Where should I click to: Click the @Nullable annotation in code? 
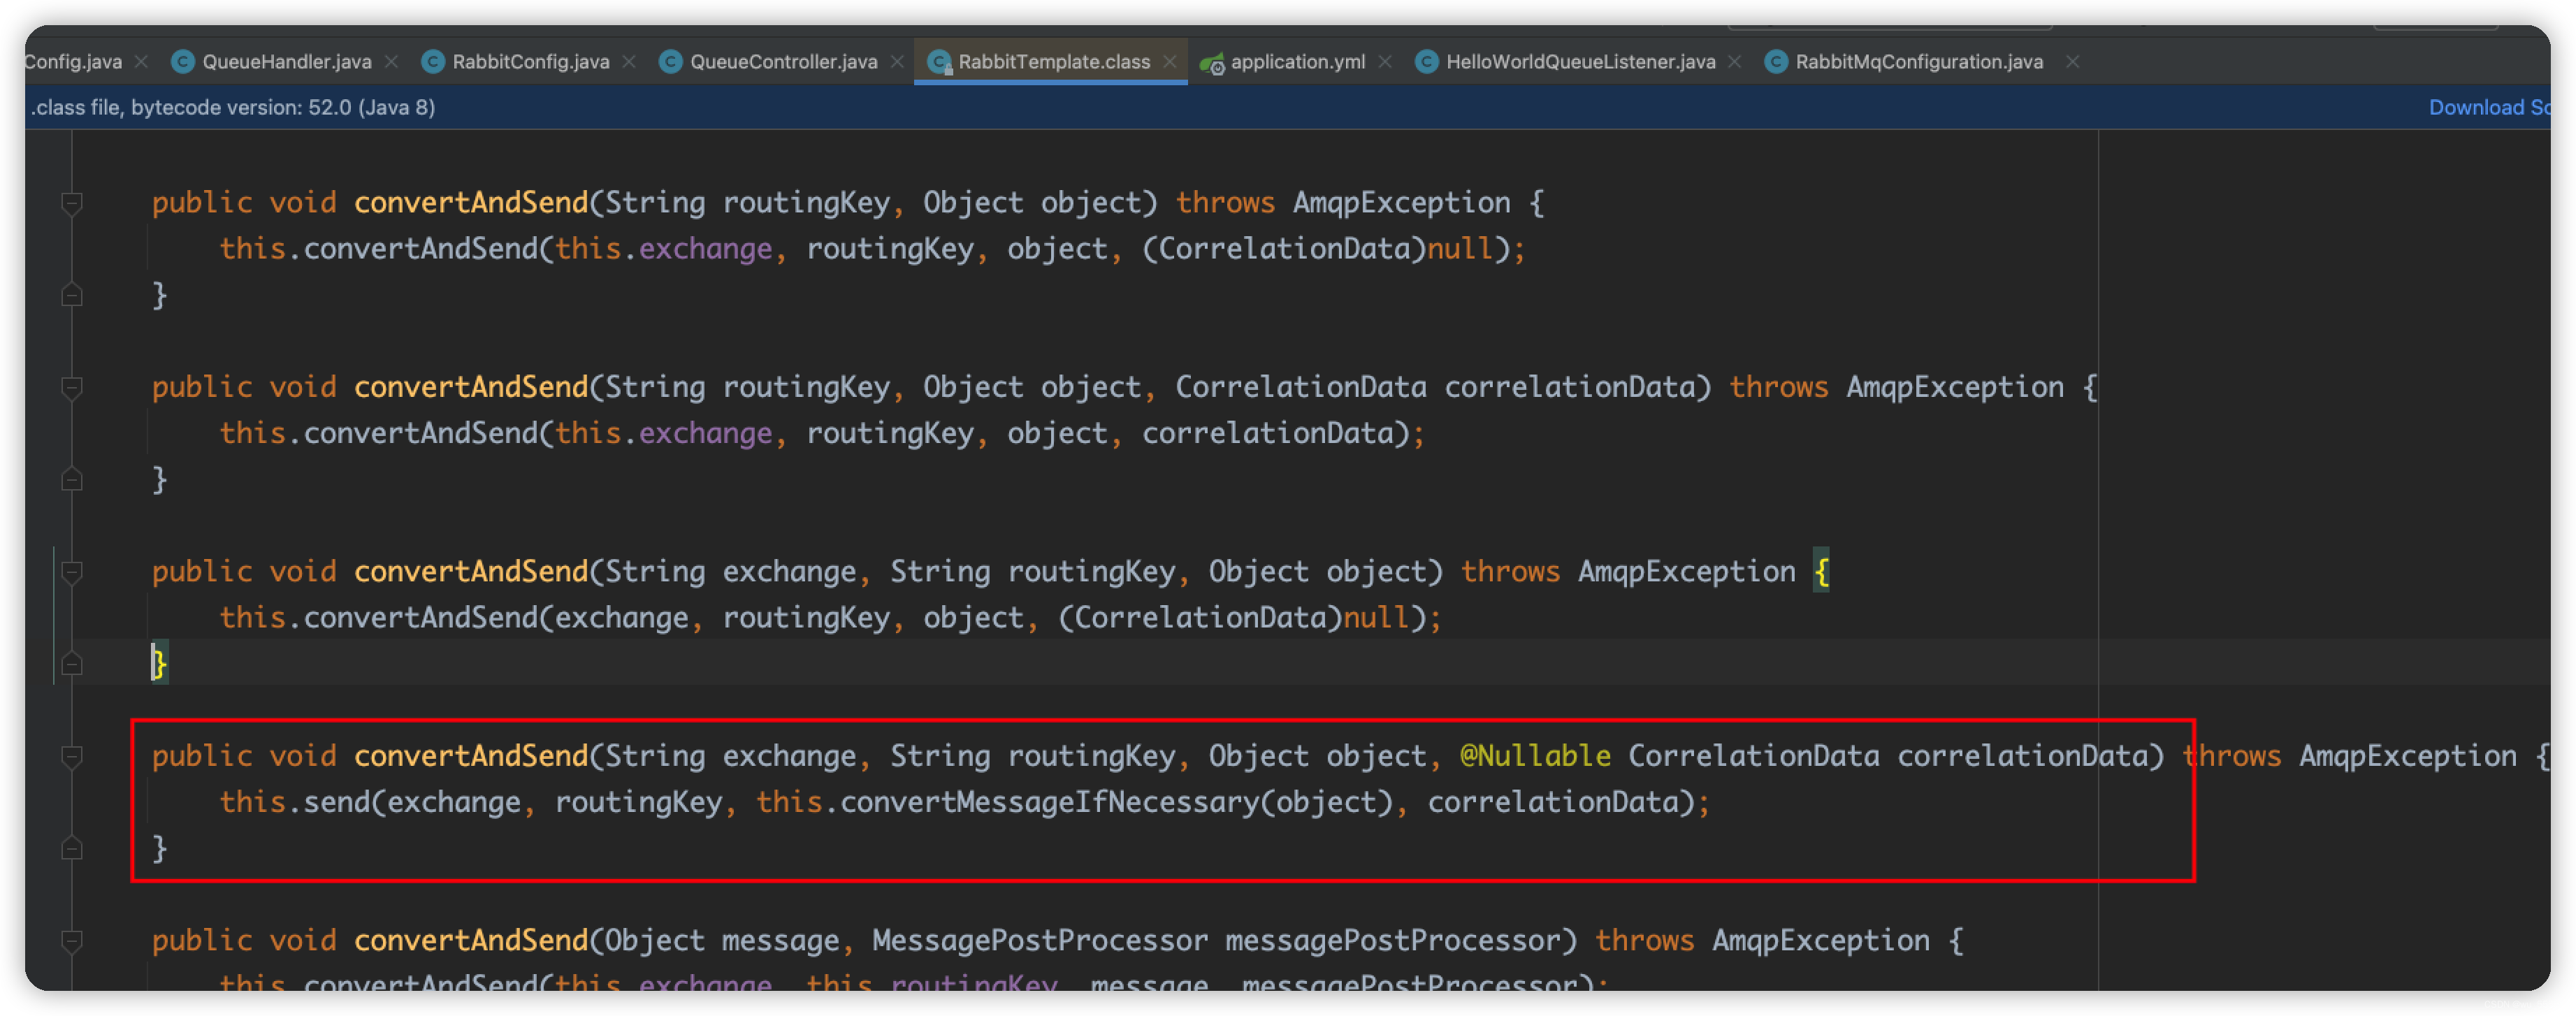[x=1535, y=756]
